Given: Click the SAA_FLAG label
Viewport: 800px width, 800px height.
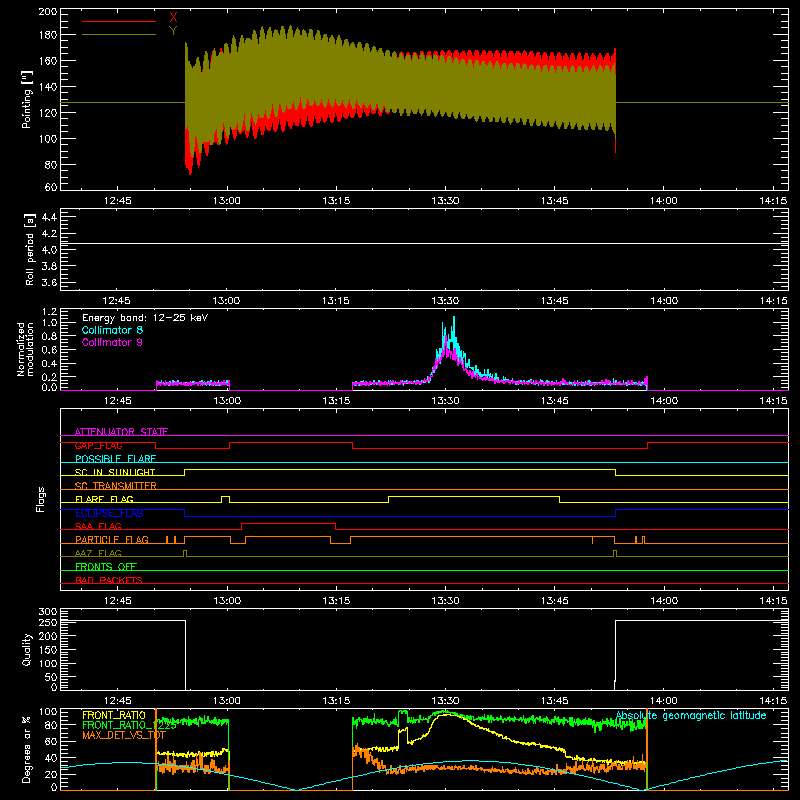Looking at the screenshot, I should 98,526.
